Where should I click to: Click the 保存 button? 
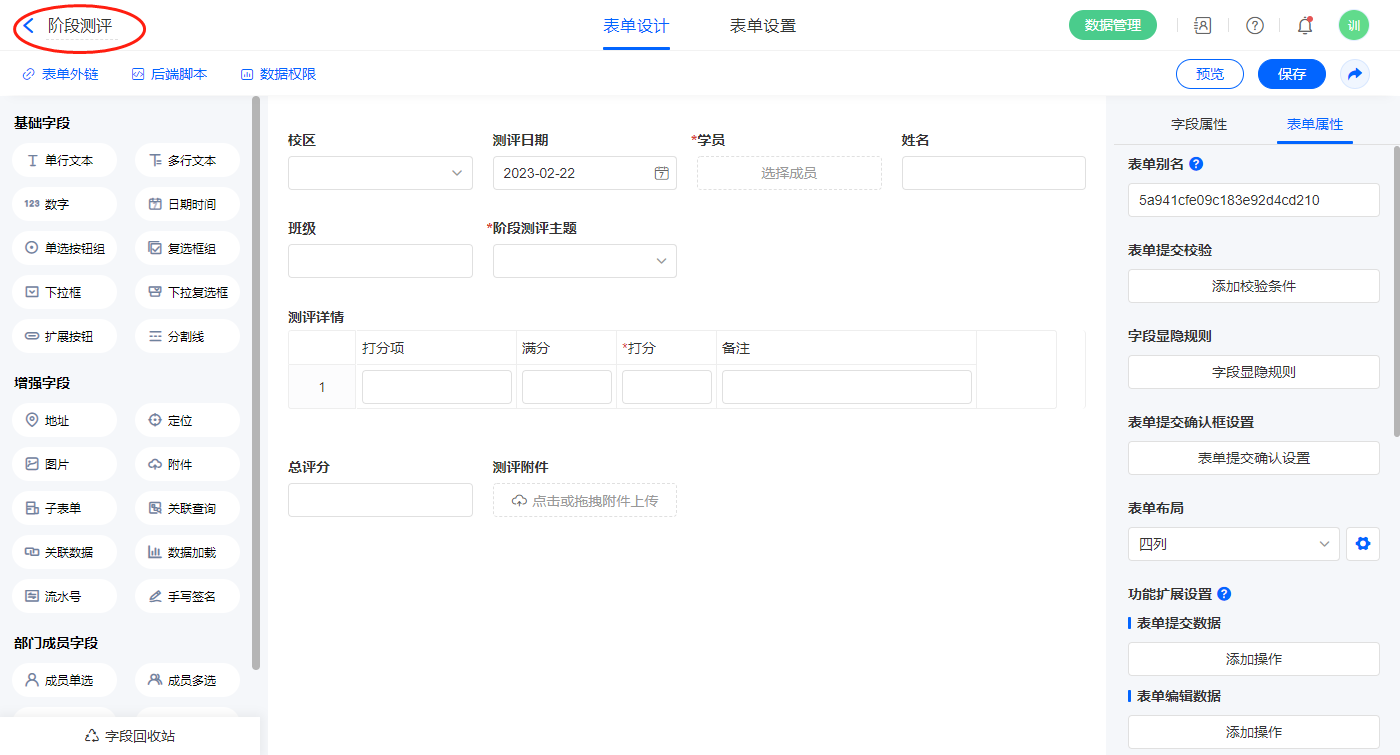click(x=1291, y=74)
